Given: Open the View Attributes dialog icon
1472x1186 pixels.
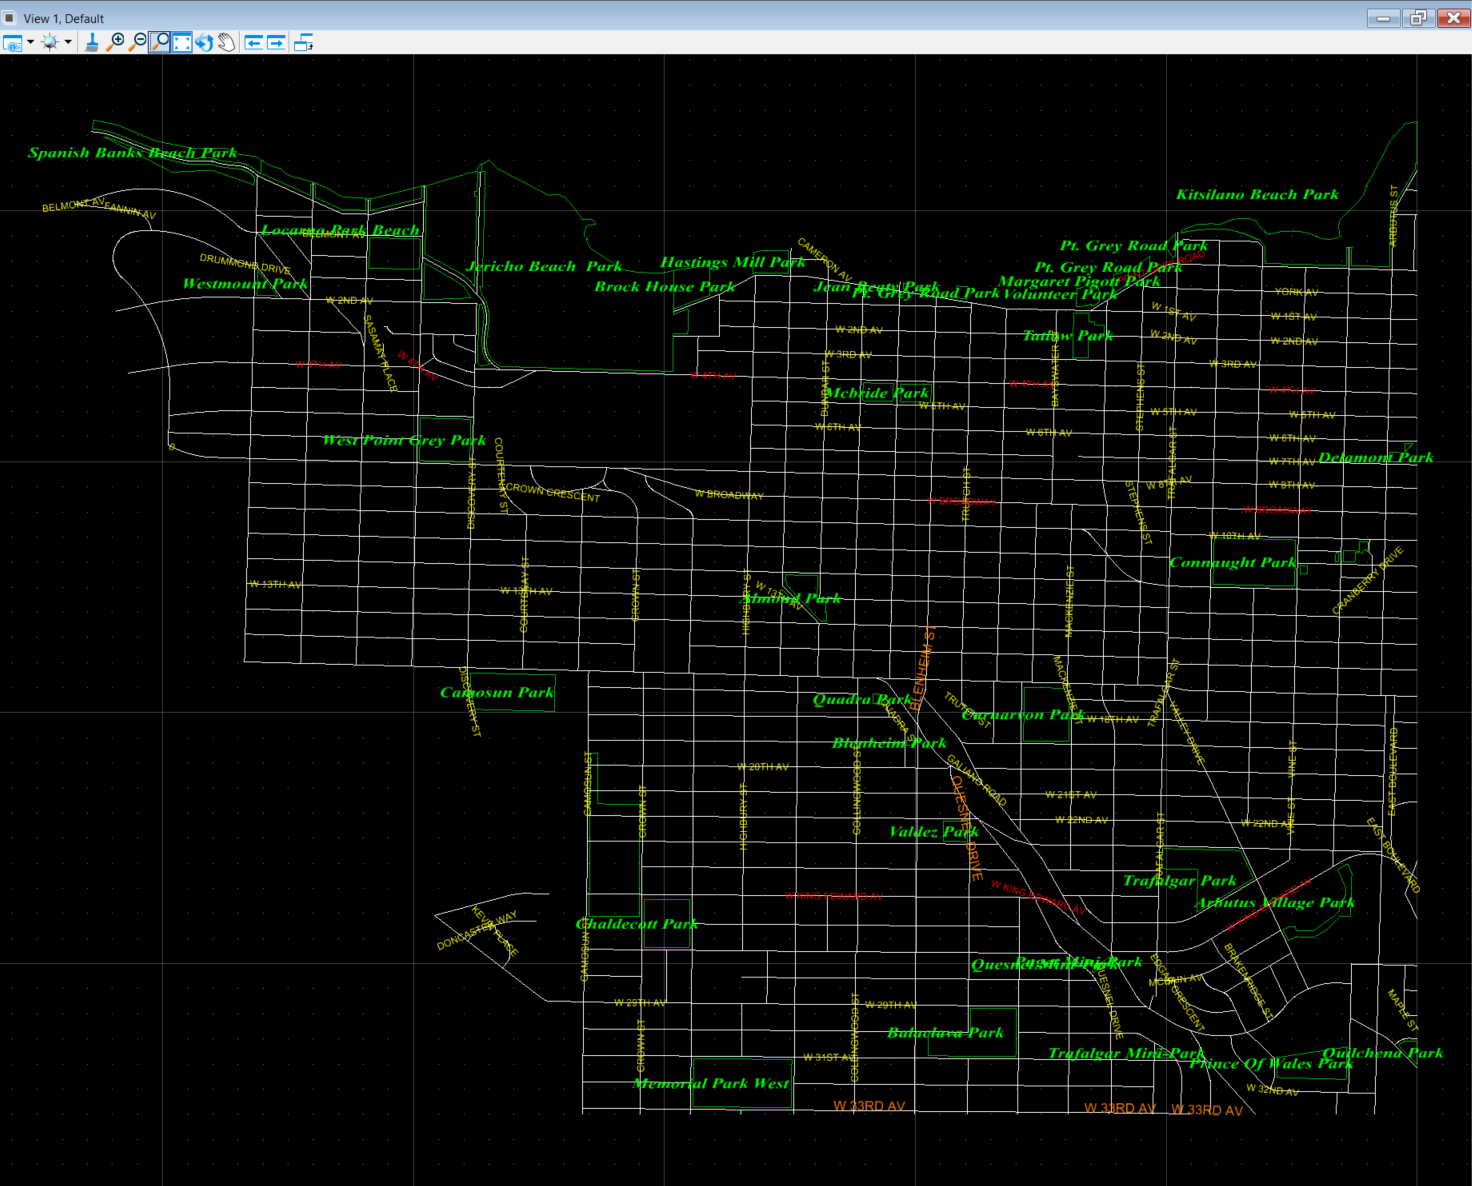Looking at the screenshot, I should pyautogui.click(x=12, y=43).
